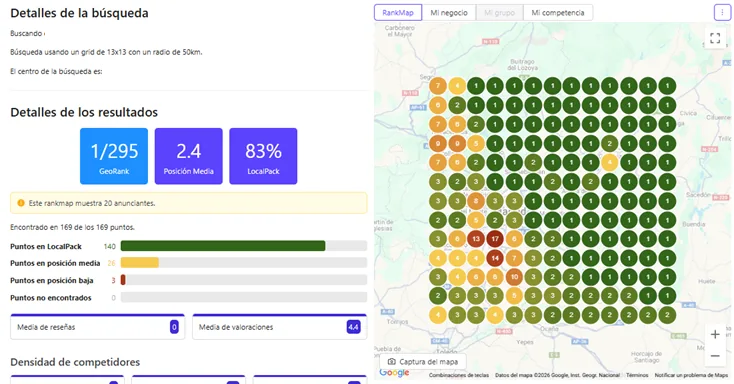734x384 pixels.
Task: Click the 'Sacedón' town label on map
Action: (698, 195)
